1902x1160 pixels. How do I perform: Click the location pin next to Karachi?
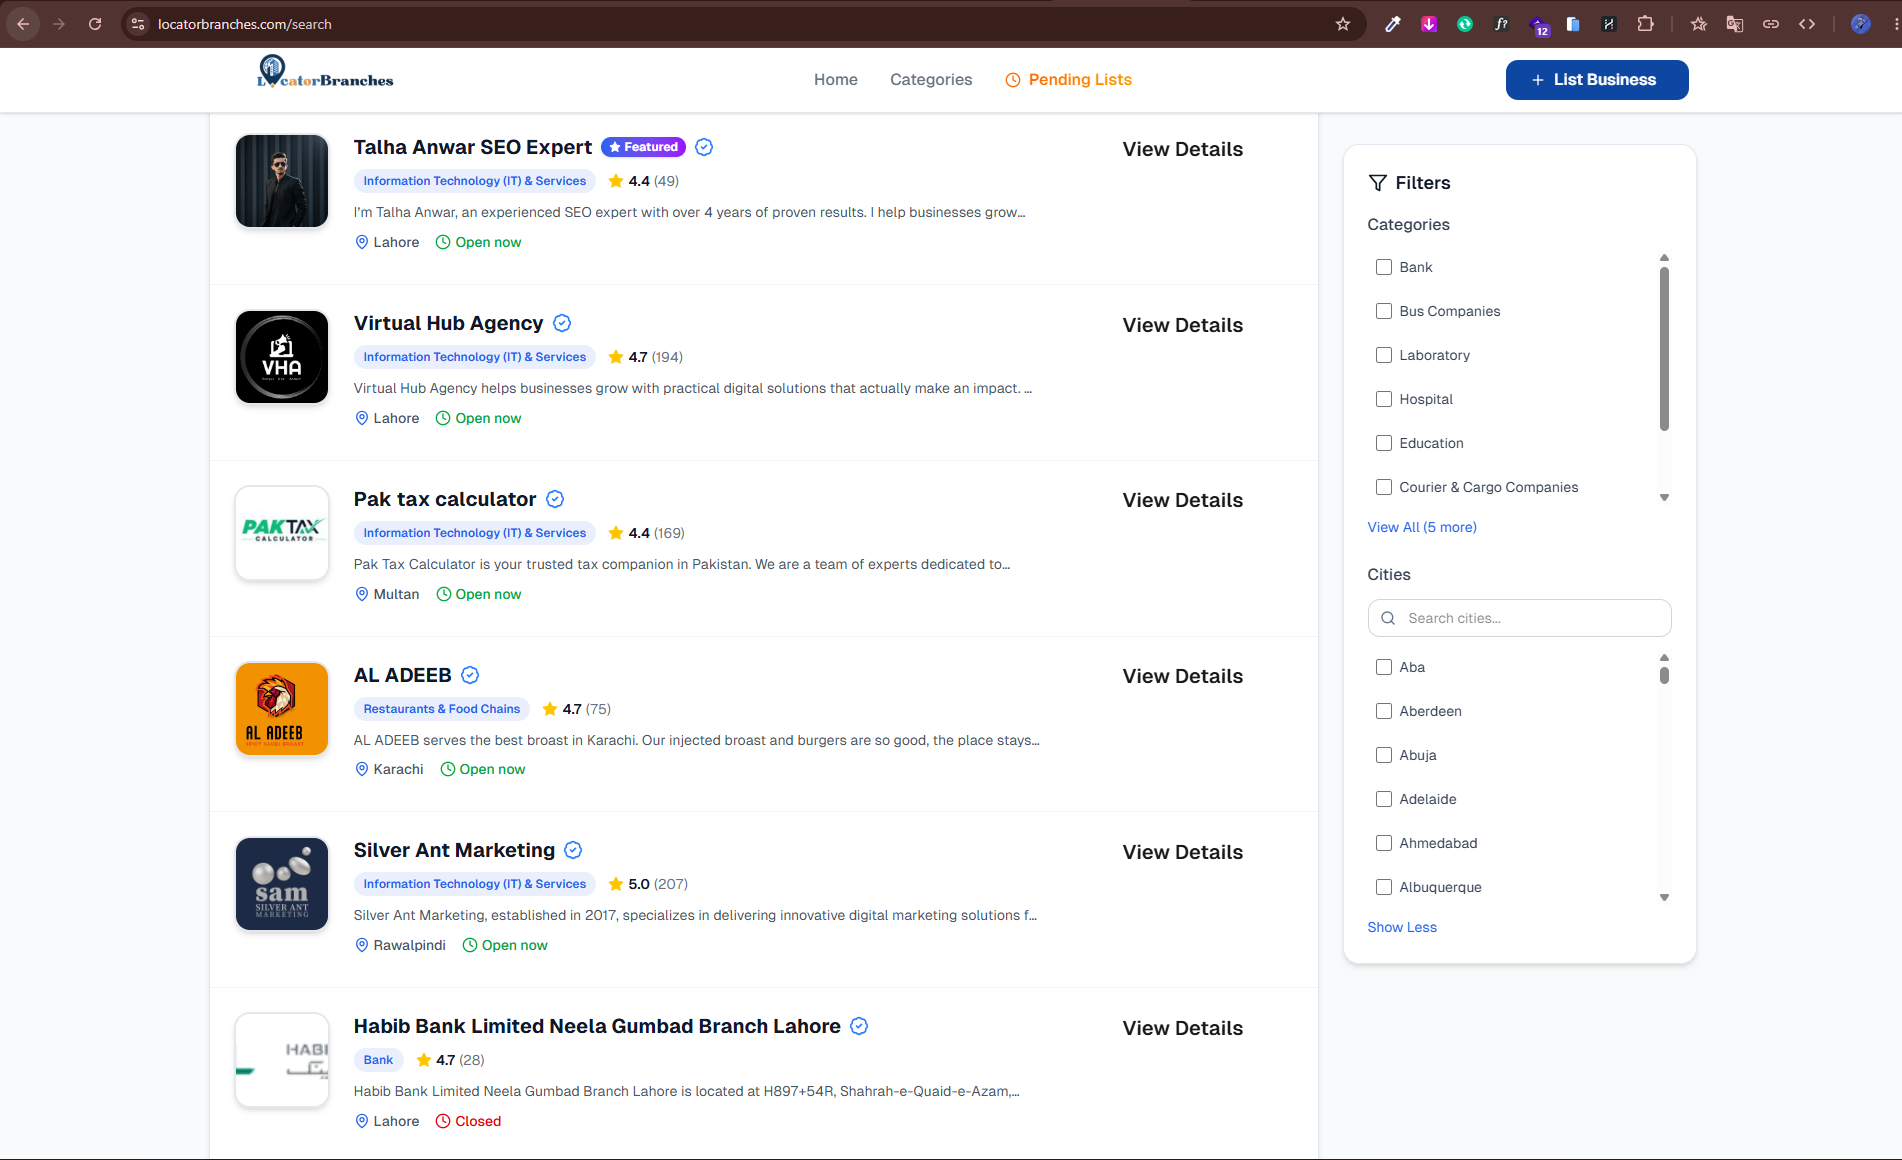coord(362,769)
